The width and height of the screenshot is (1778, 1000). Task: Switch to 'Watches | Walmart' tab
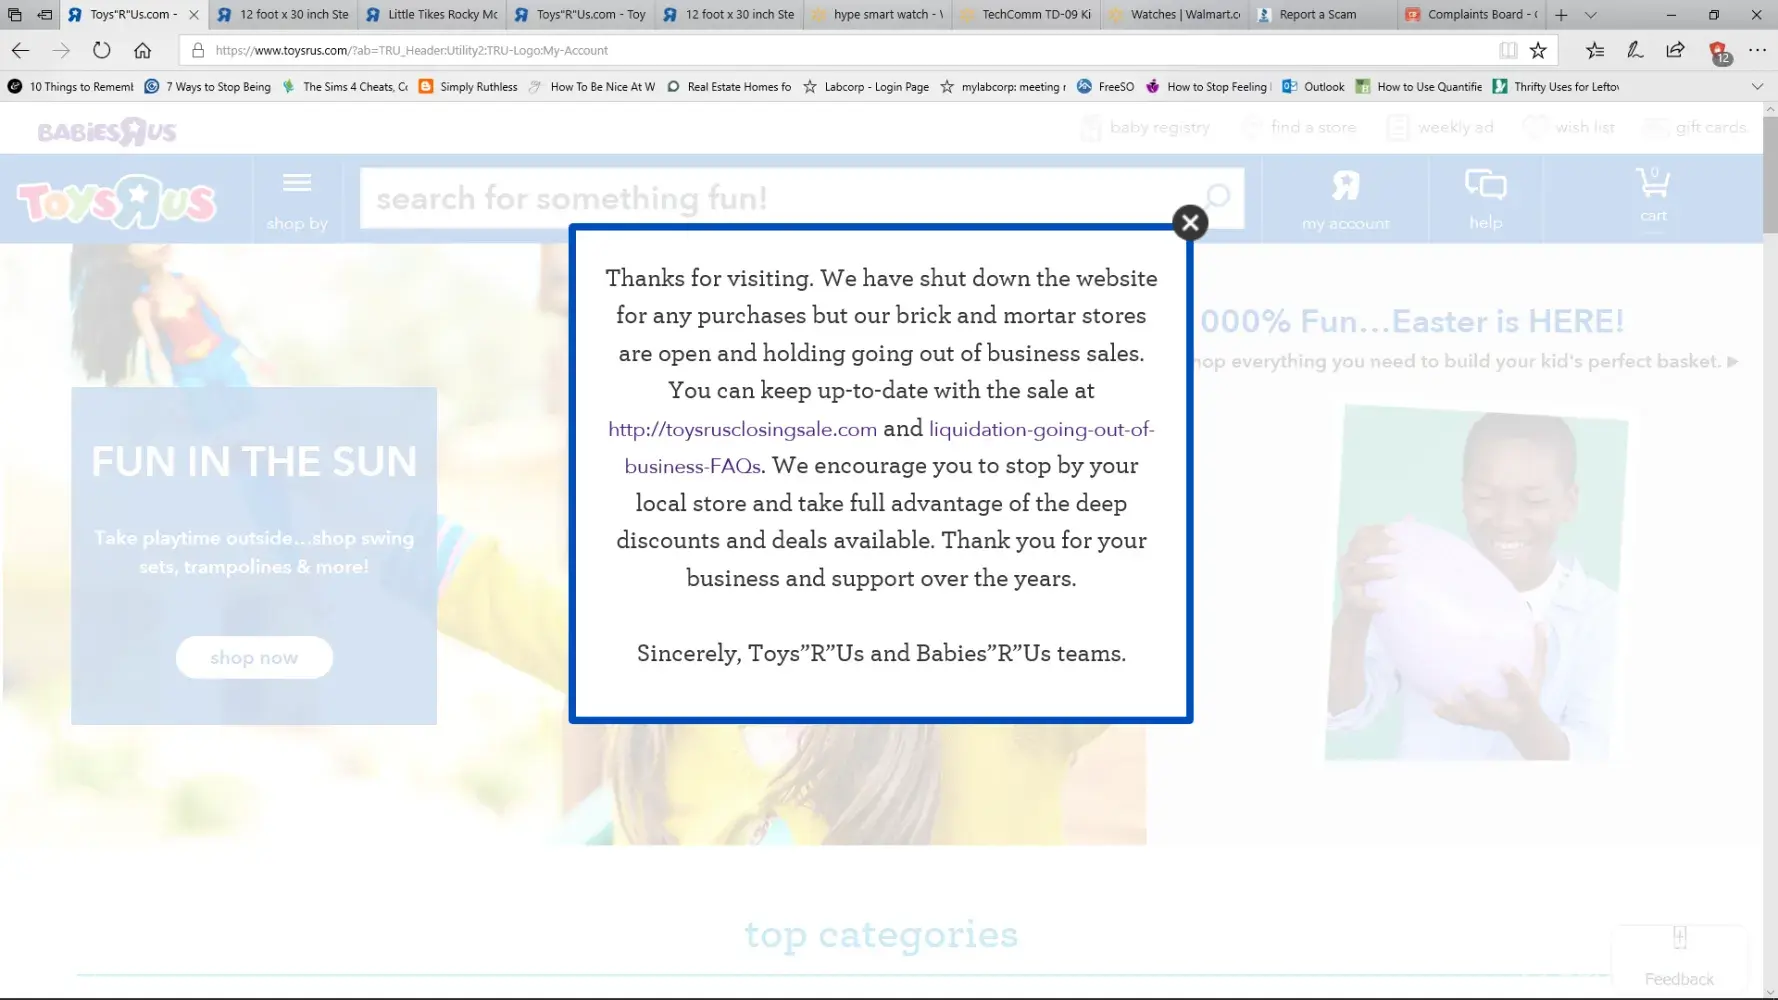click(x=1175, y=15)
